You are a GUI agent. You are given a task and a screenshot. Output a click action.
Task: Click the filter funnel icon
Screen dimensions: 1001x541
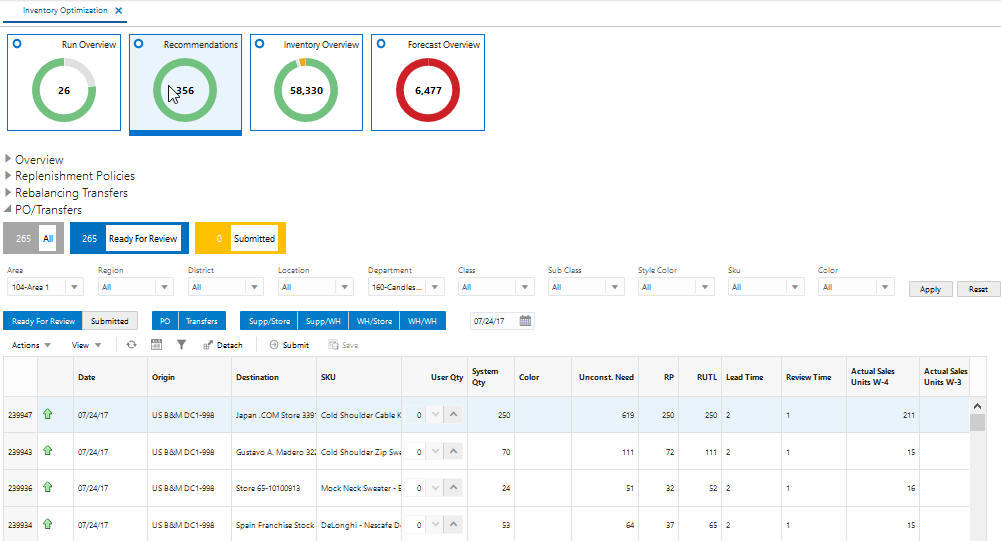tap(181, 345)
